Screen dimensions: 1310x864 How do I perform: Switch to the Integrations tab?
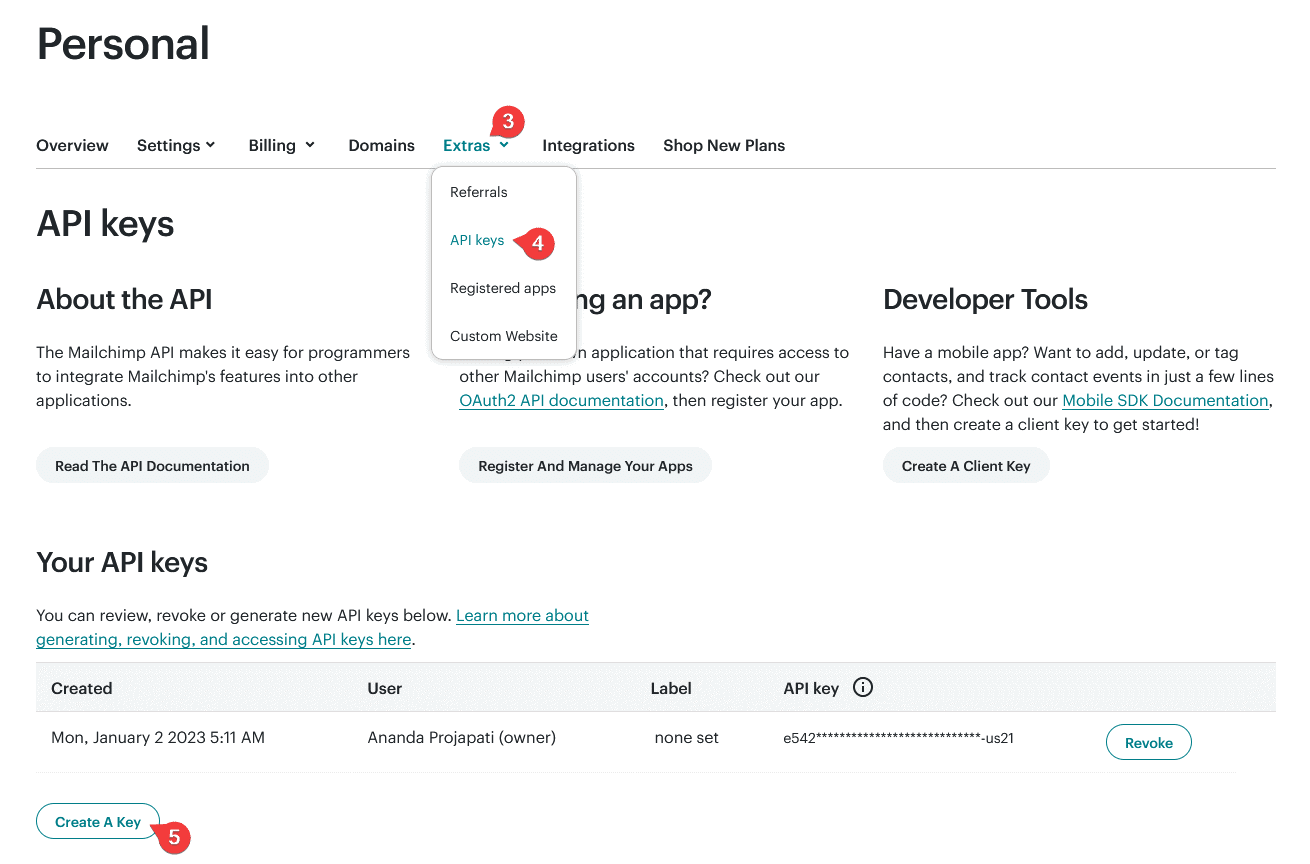pyautogui.click(x=588, y=145)
